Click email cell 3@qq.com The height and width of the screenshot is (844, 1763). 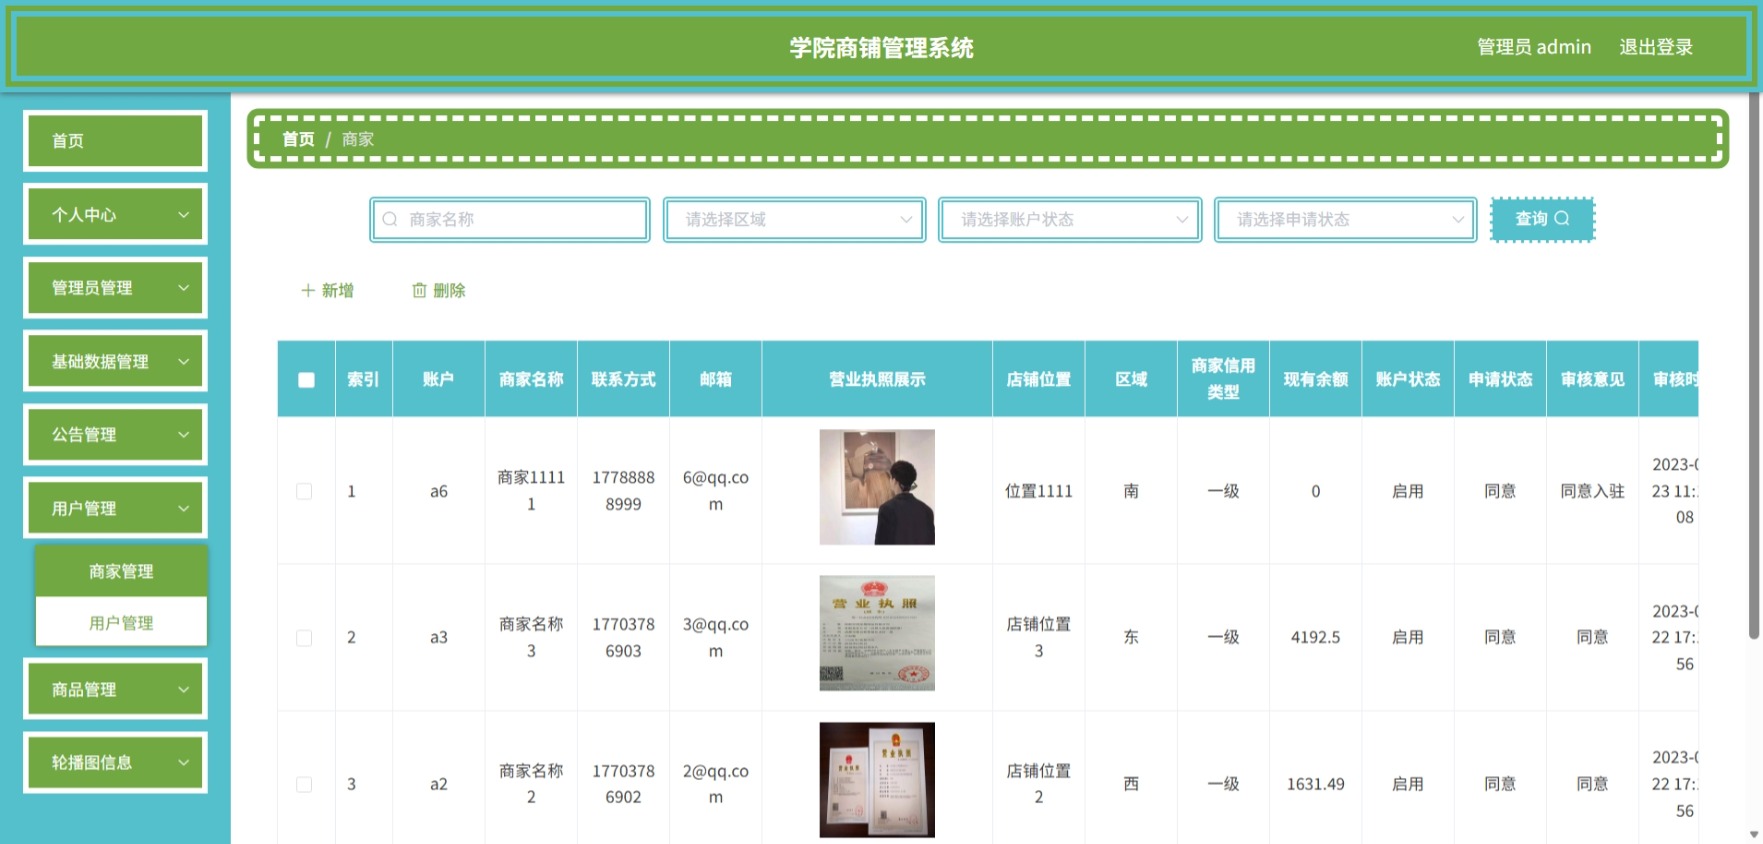point(716,637)
